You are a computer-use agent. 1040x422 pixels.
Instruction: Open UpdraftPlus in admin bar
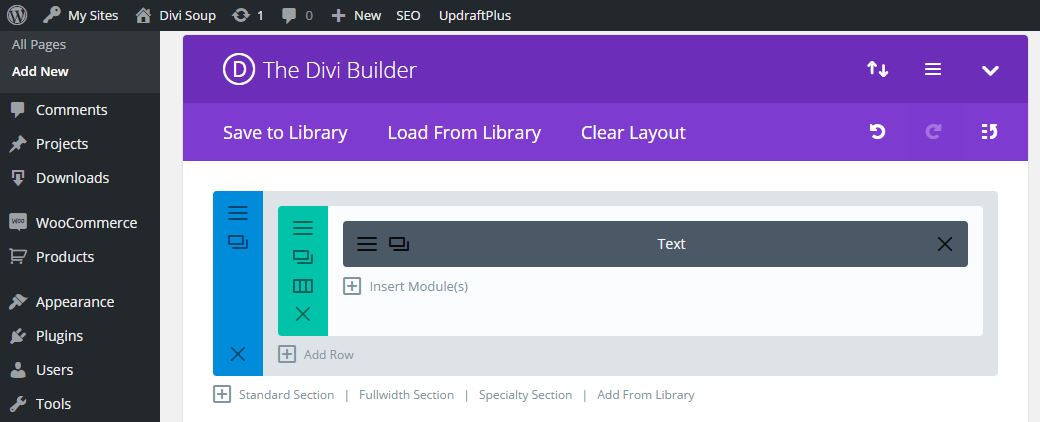coord(475,15)
